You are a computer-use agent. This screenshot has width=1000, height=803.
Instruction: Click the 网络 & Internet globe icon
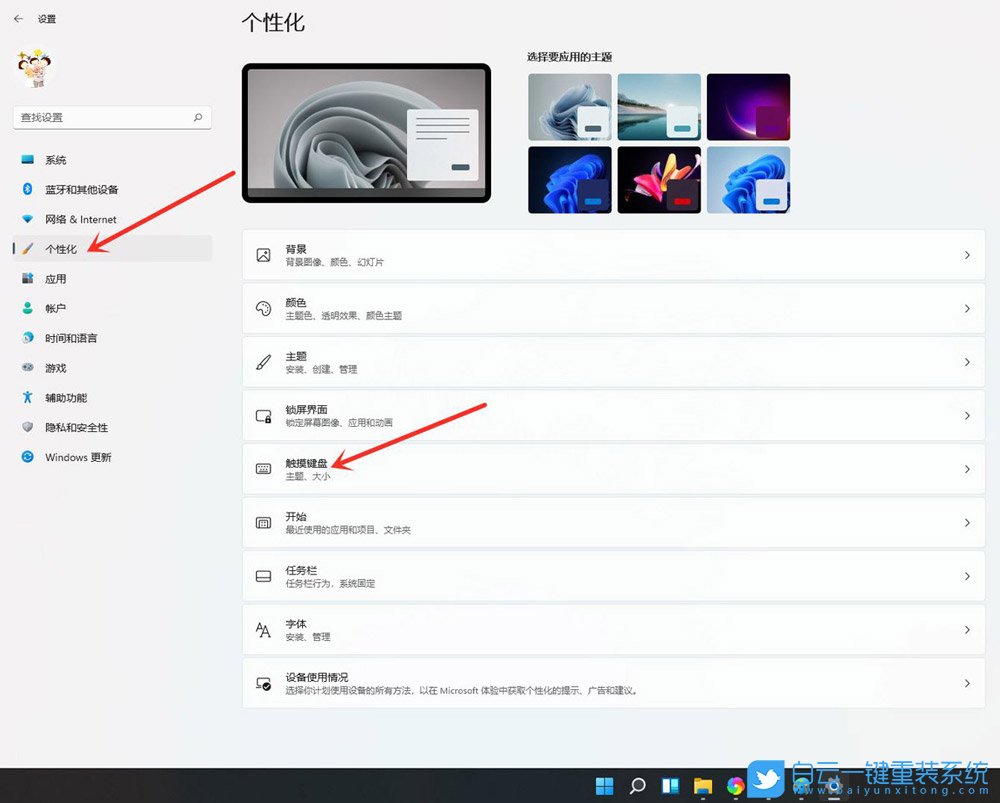click(26, 219)
